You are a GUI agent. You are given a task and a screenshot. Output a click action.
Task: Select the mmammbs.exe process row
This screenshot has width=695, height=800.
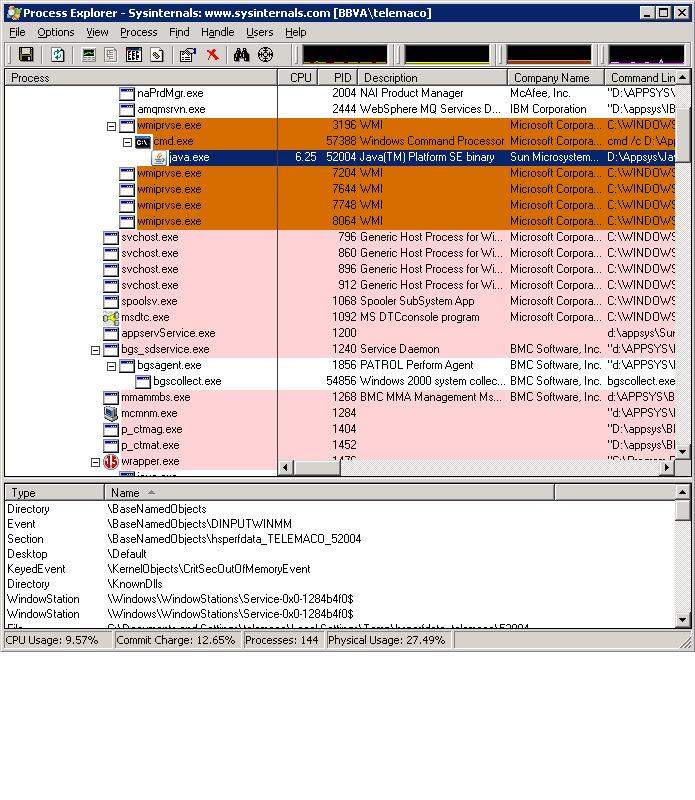[340, 397]
